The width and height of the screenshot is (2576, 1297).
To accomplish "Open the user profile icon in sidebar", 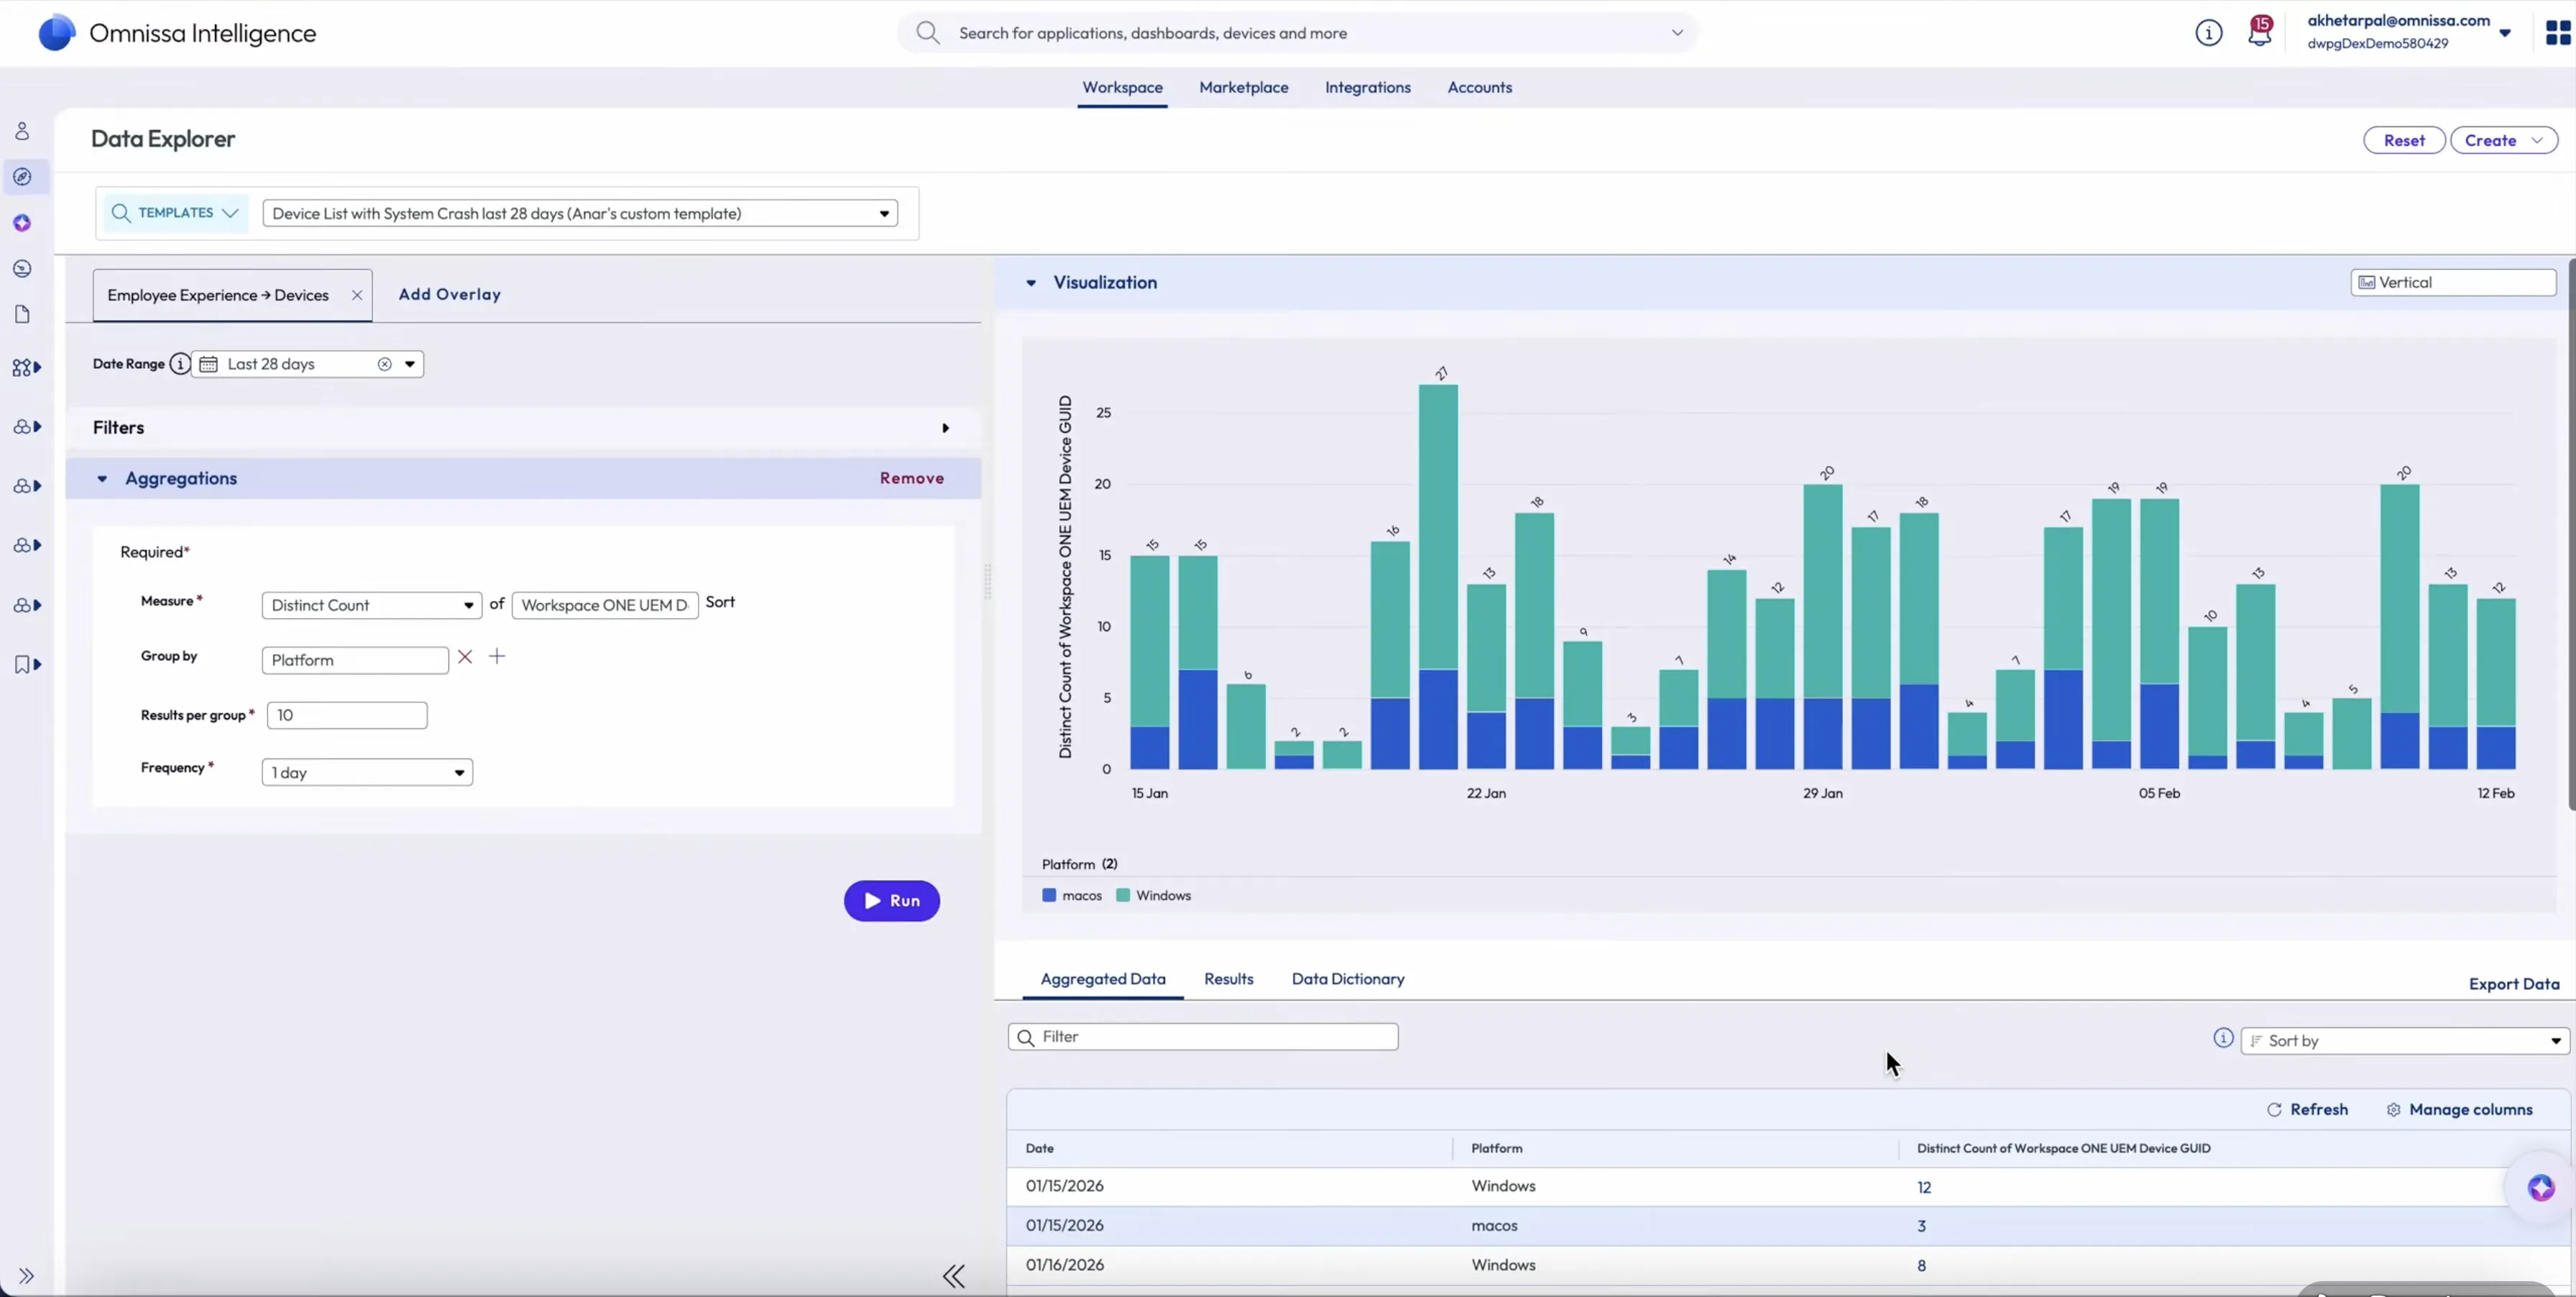I will (22, 131).
